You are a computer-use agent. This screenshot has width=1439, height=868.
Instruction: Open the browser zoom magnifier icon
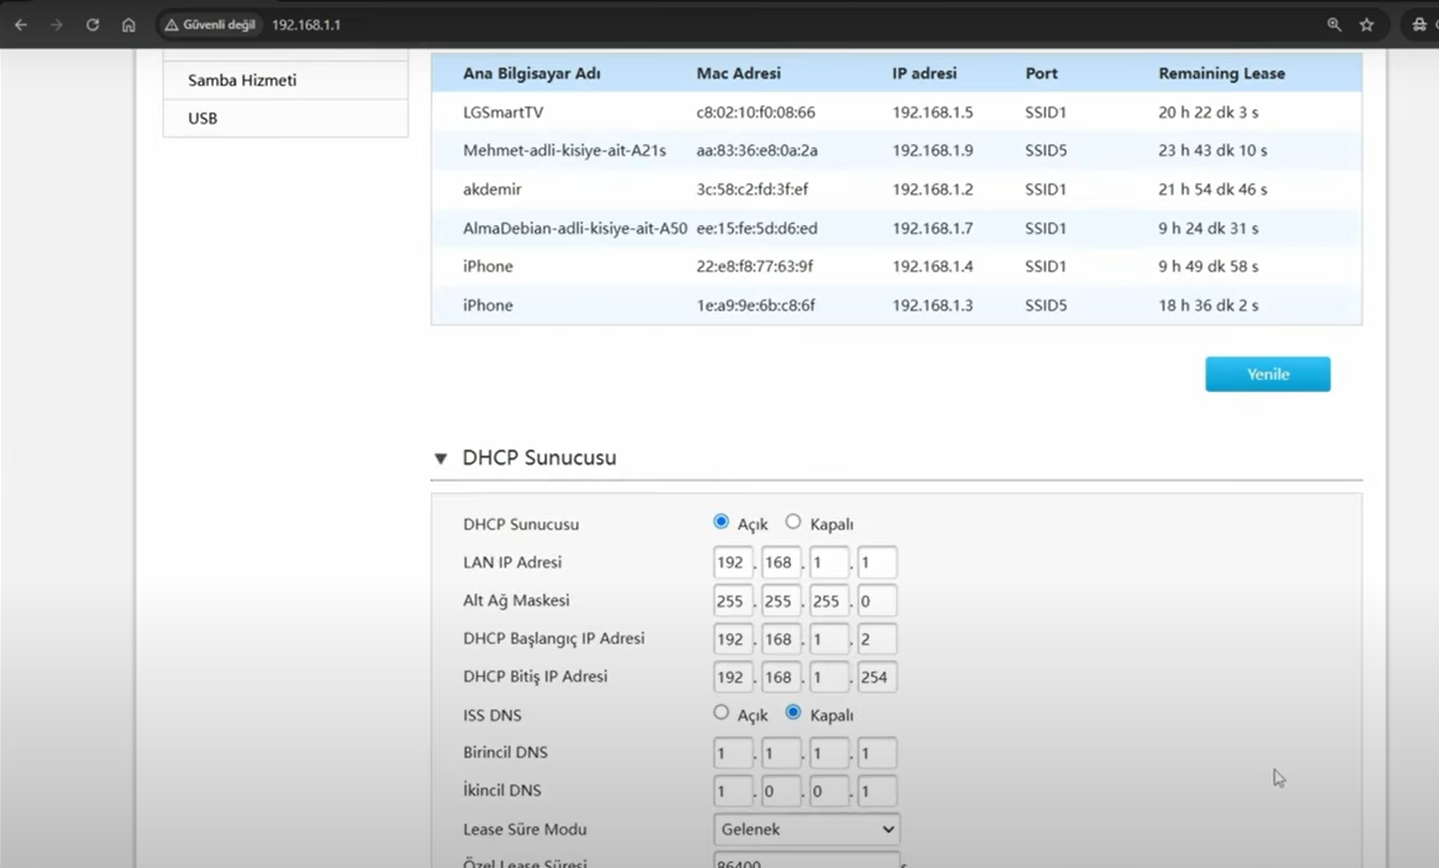click(x=1334, y=25)
